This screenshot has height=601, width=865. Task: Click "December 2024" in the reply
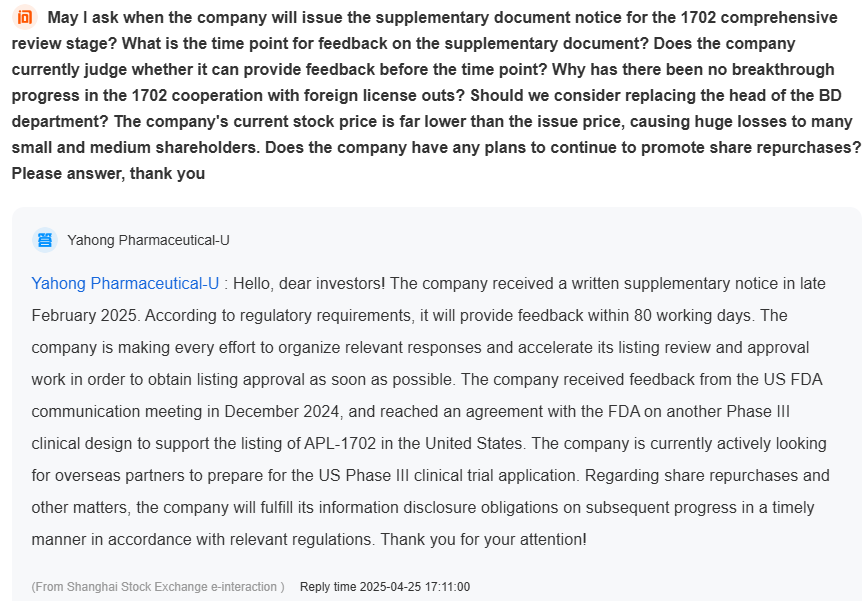pos(283,411)
